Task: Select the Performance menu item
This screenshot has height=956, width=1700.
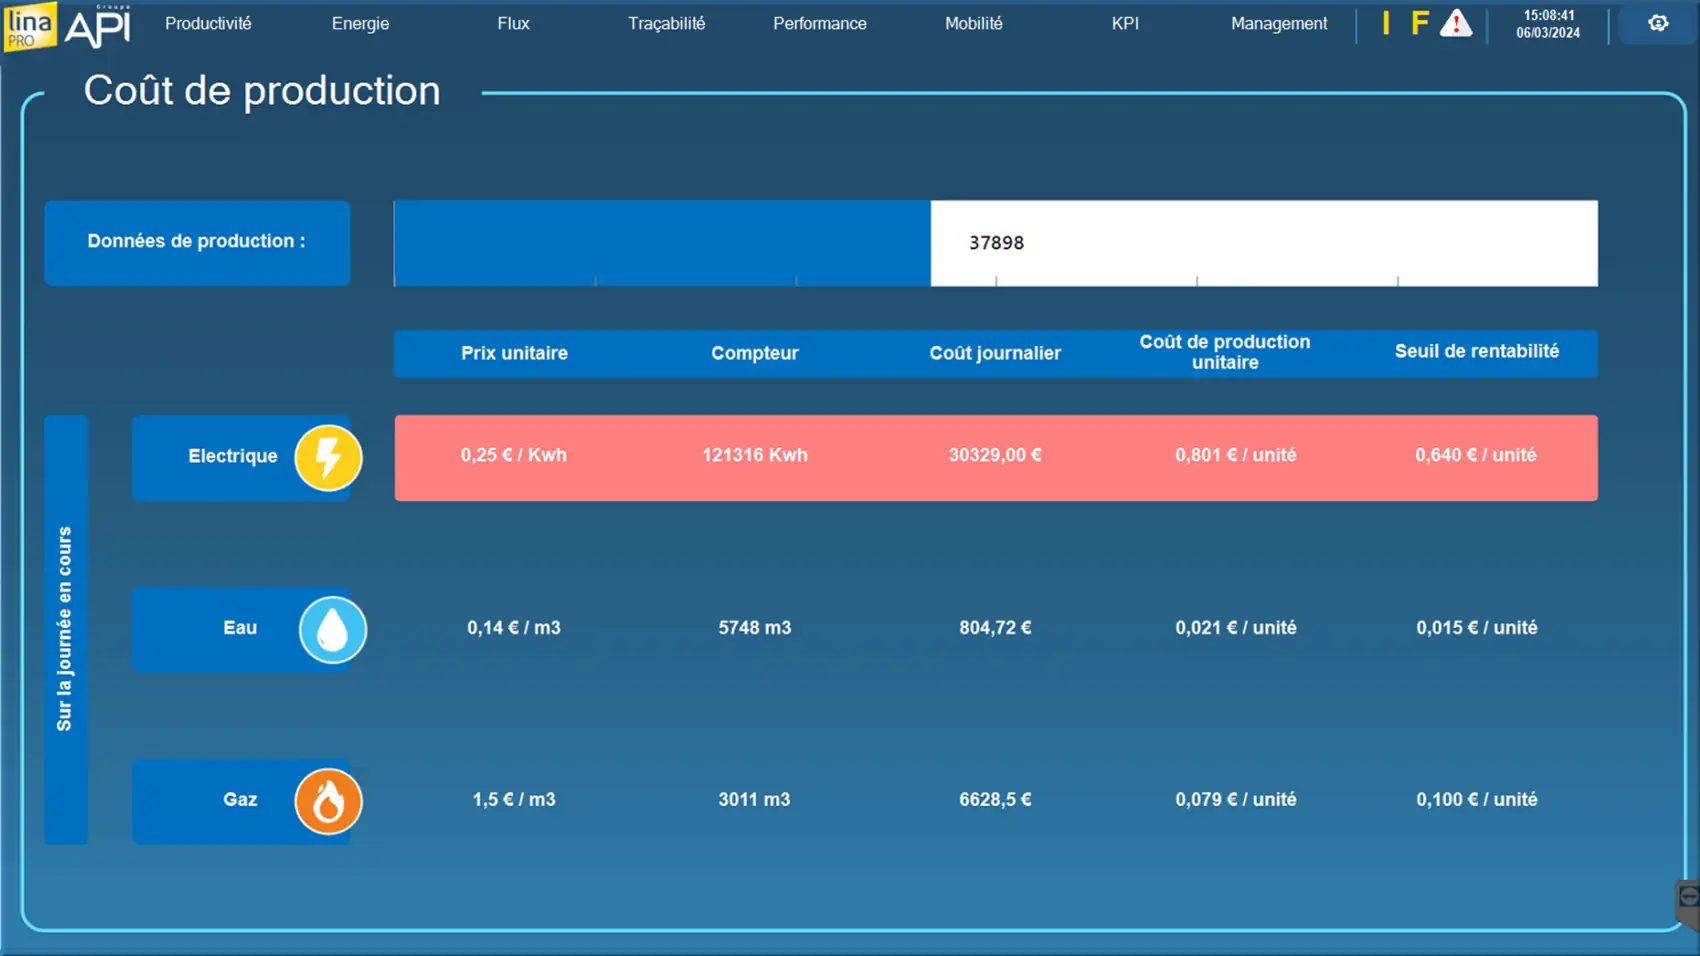Action: point(819,23)
